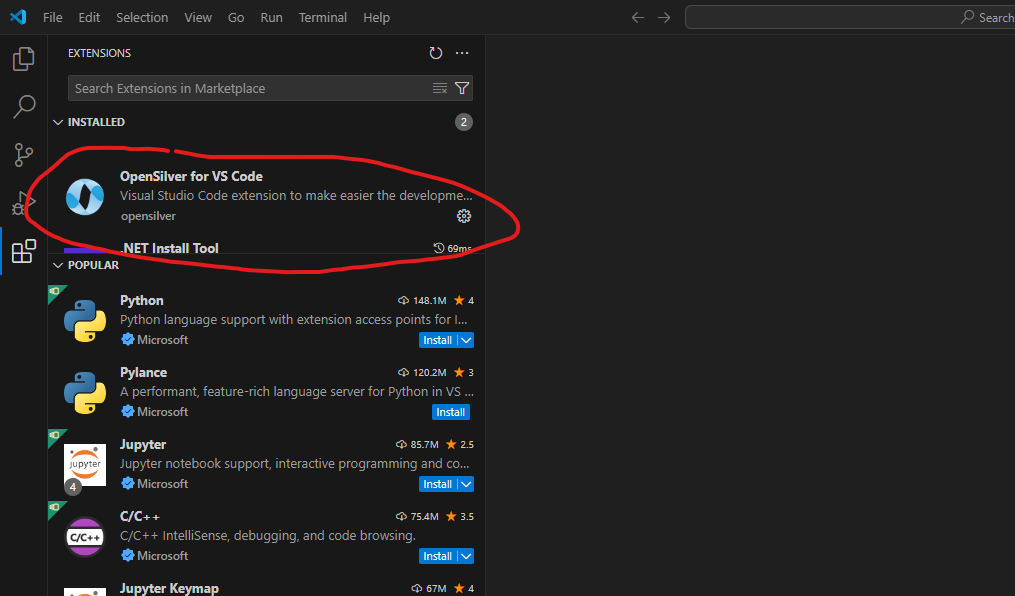Open OpenSilver for VS Code extension entry

click(266, 197)
